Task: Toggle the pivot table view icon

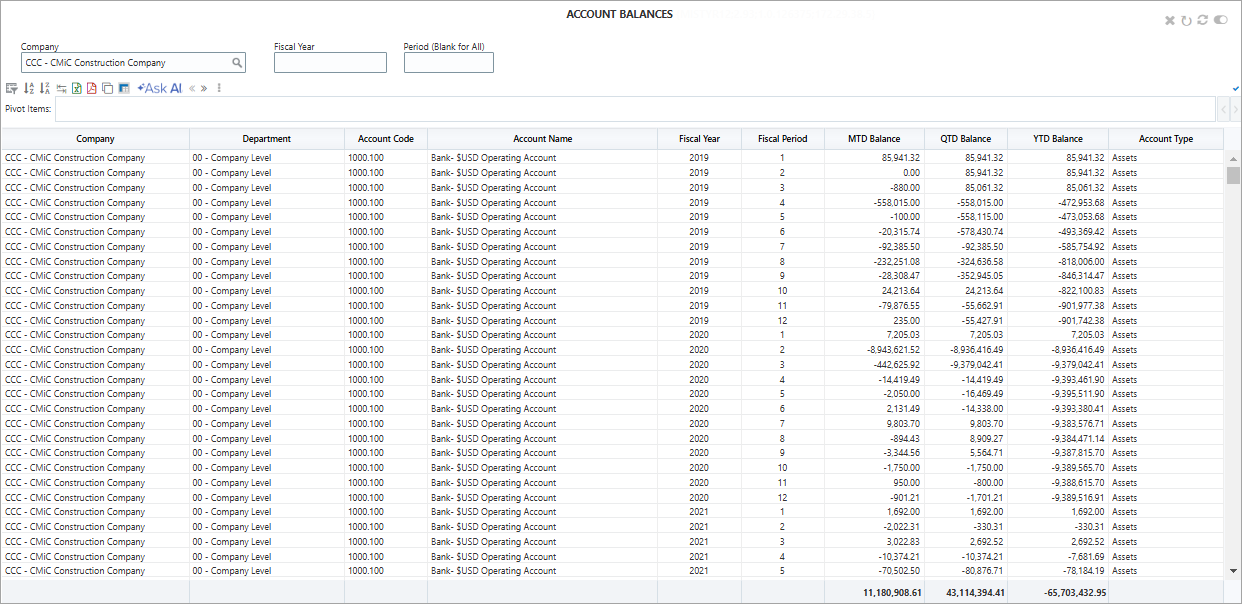Action: pyautogui.click(x=124, y=88)
